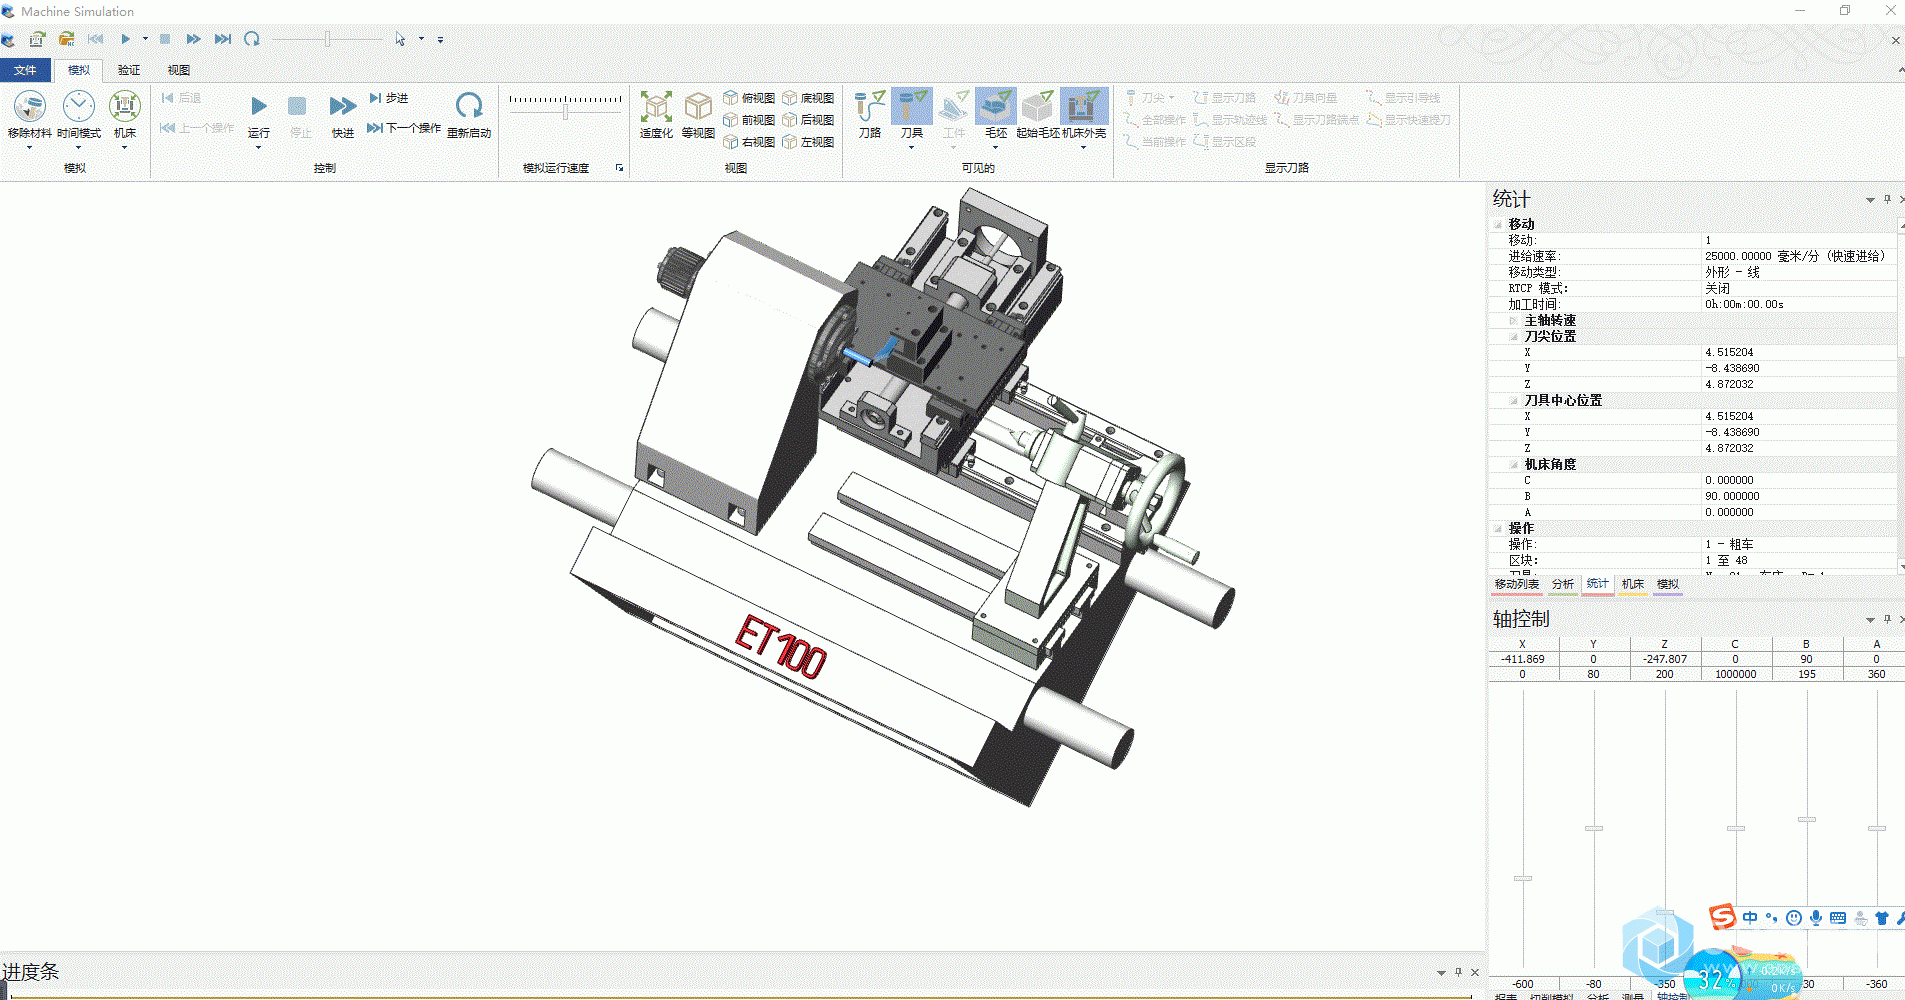Open the 文件 file menu
This screenshot has width=1905, height=1000.
click(x=25, y=70)
